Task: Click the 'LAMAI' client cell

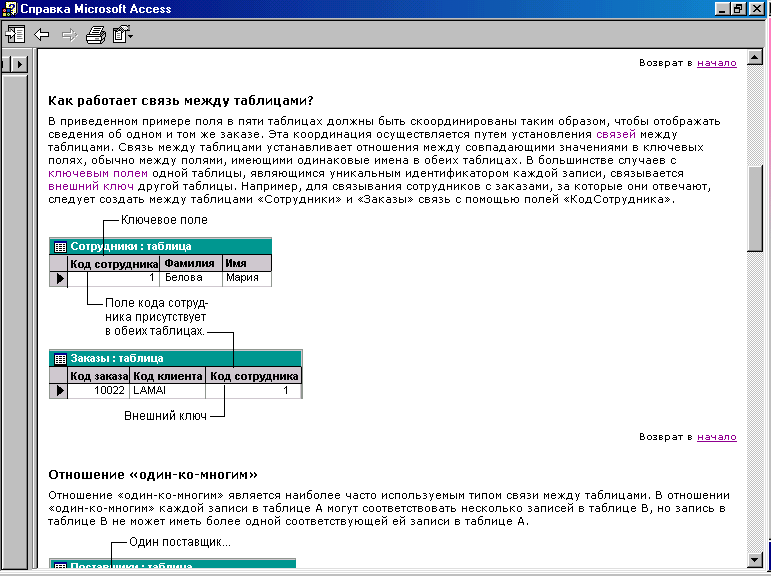Action: click(168, 391)
